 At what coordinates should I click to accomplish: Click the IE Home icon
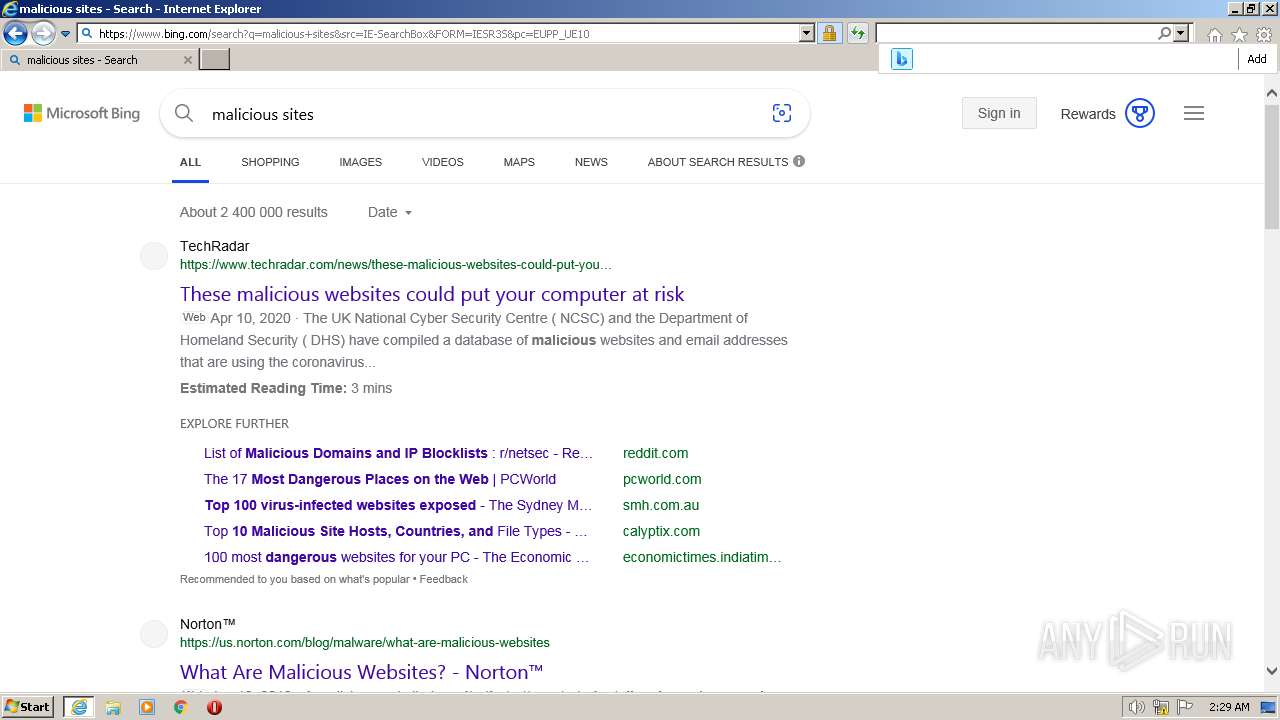(1214, 35)
